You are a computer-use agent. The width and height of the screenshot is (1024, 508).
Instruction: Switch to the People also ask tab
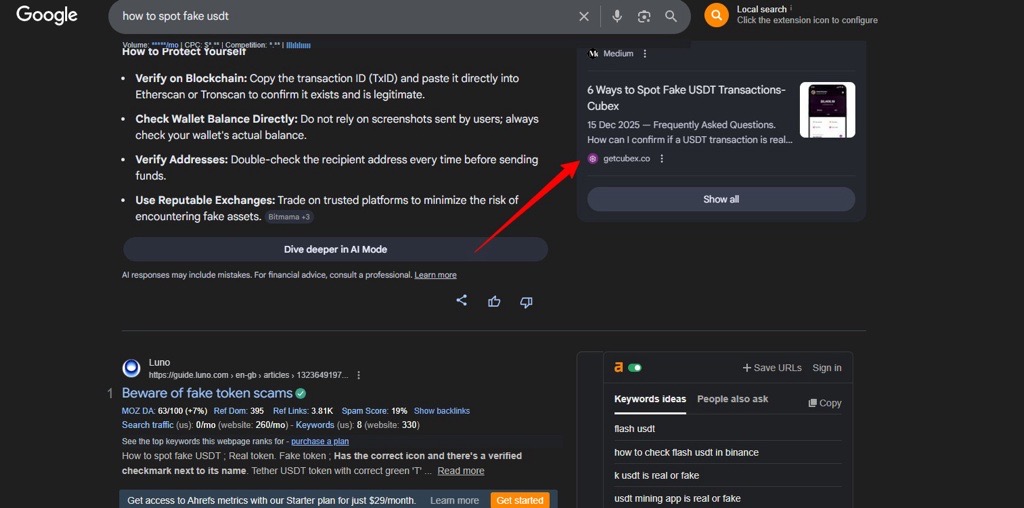point(732,399)
